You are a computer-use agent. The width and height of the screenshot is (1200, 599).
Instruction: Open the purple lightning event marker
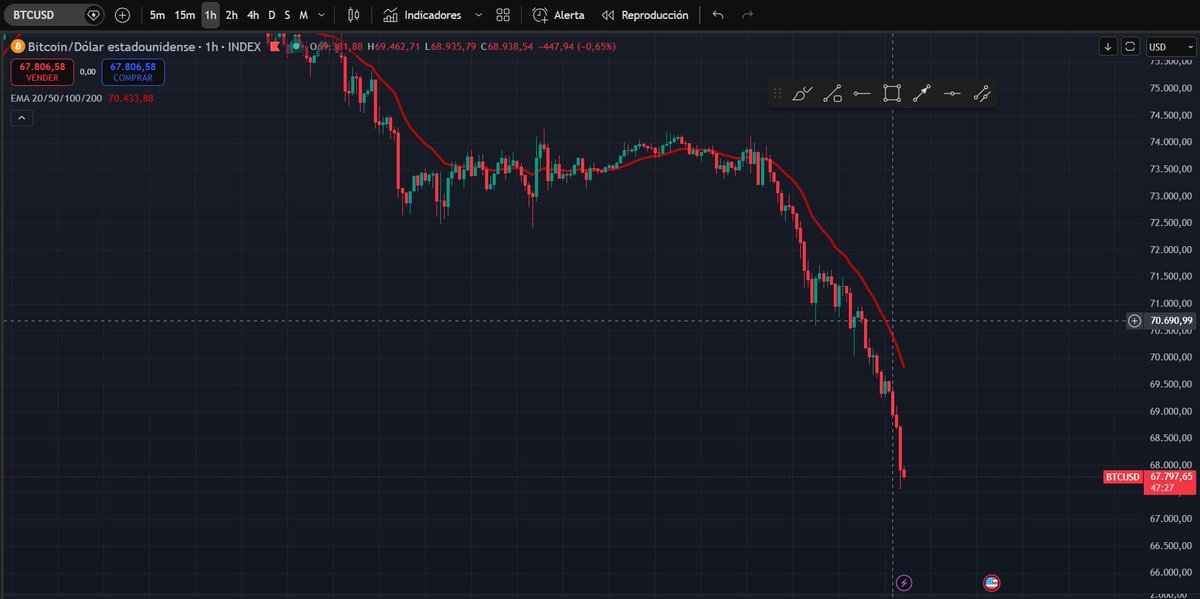pos(904,582)
